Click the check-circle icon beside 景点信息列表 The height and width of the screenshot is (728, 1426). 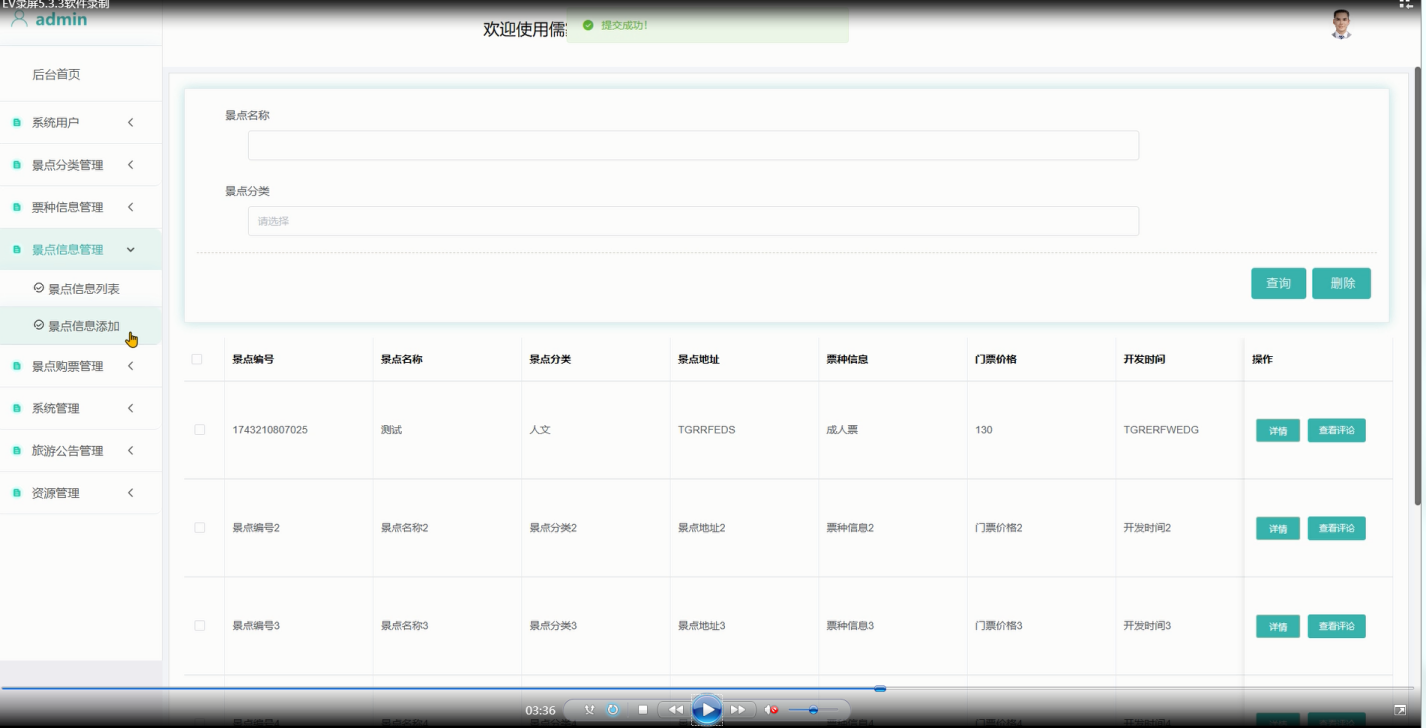pos(39,288)
